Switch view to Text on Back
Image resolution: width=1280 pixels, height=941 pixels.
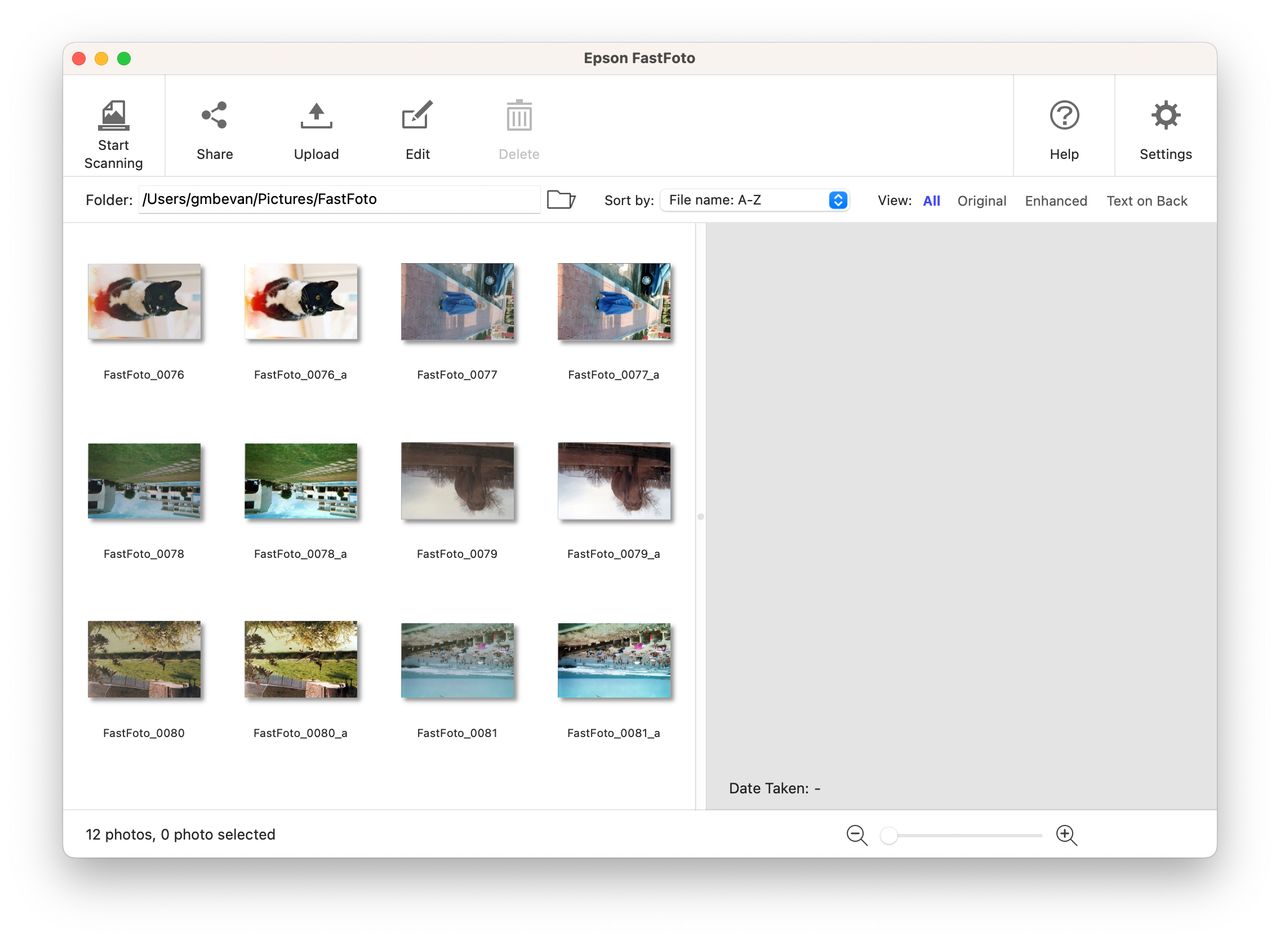point(1147,201)
